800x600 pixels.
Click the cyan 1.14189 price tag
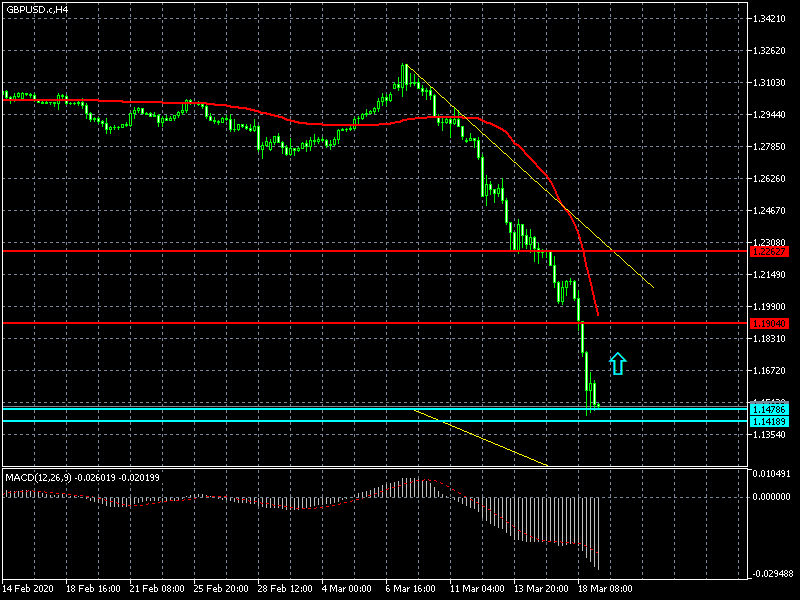(x=769, y=422)
